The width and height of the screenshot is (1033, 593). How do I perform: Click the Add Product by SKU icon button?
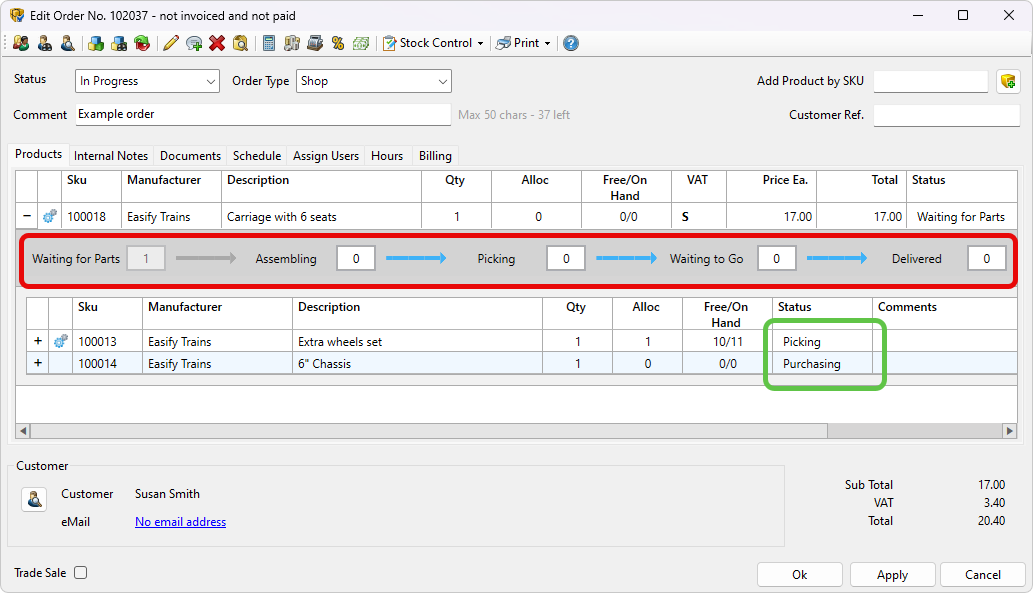pyautogui.click(x=1008, y=81)
